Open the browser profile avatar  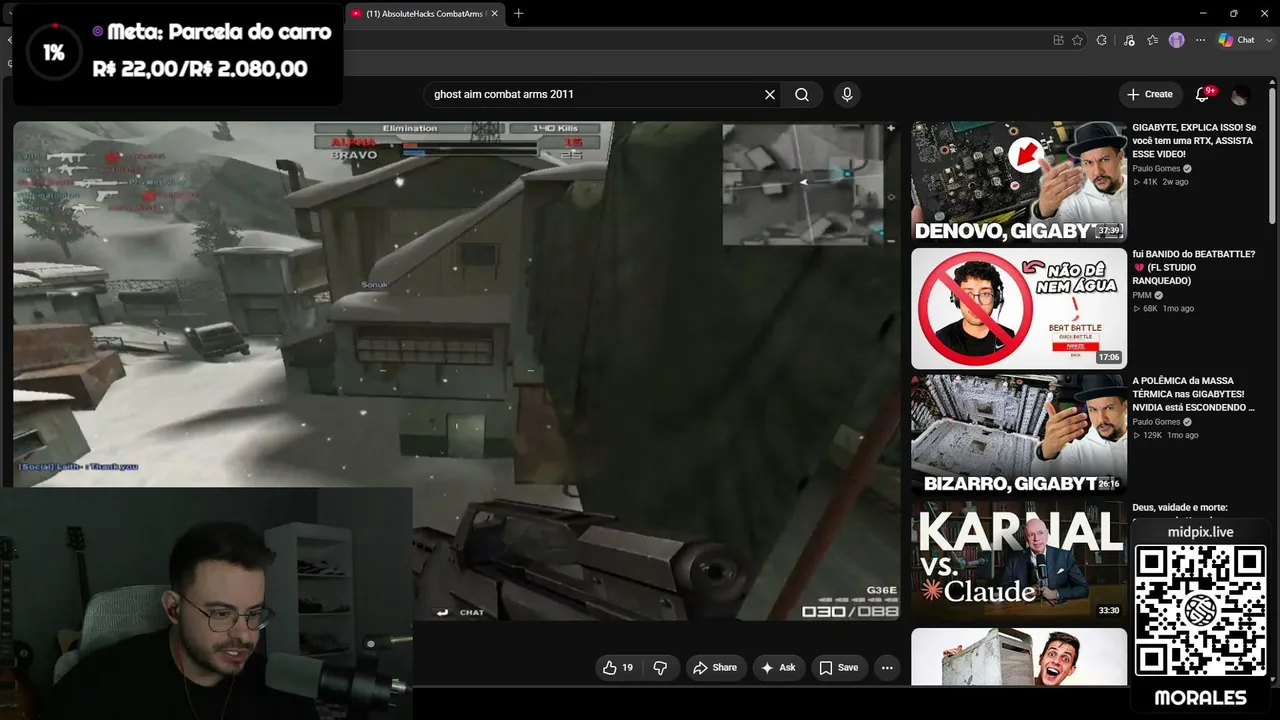tap(1177, 40)
